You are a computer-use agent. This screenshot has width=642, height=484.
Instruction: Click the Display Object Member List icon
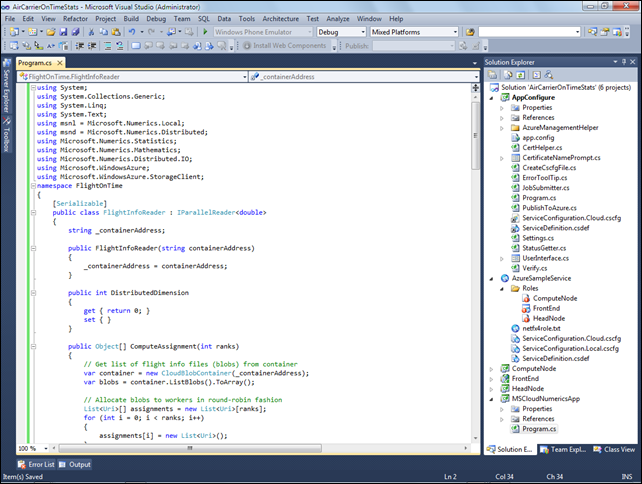(14, 46)
